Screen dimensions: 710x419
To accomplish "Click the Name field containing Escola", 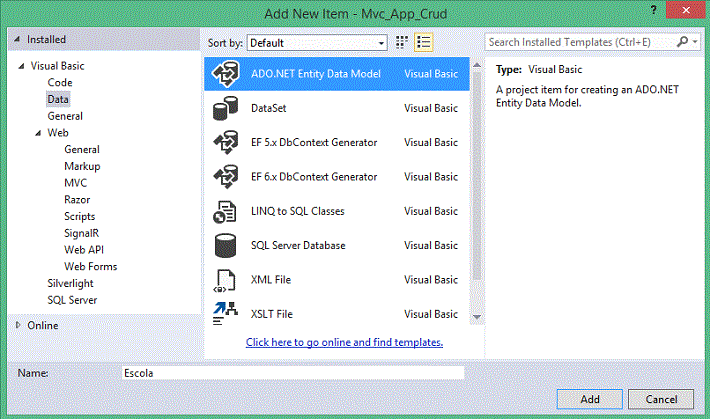I will coord(293,373).
